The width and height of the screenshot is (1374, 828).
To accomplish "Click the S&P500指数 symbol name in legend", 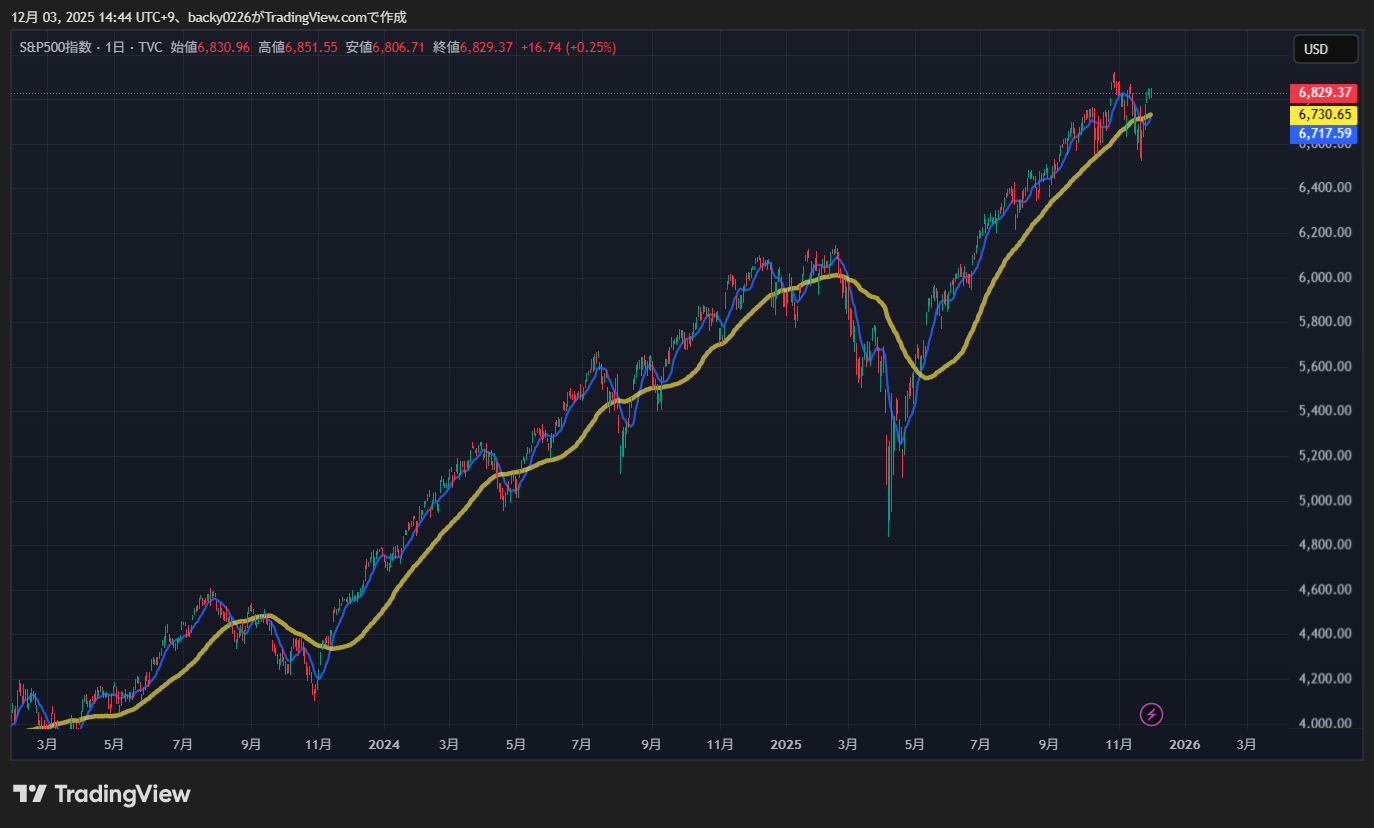I will click(56, 47).
